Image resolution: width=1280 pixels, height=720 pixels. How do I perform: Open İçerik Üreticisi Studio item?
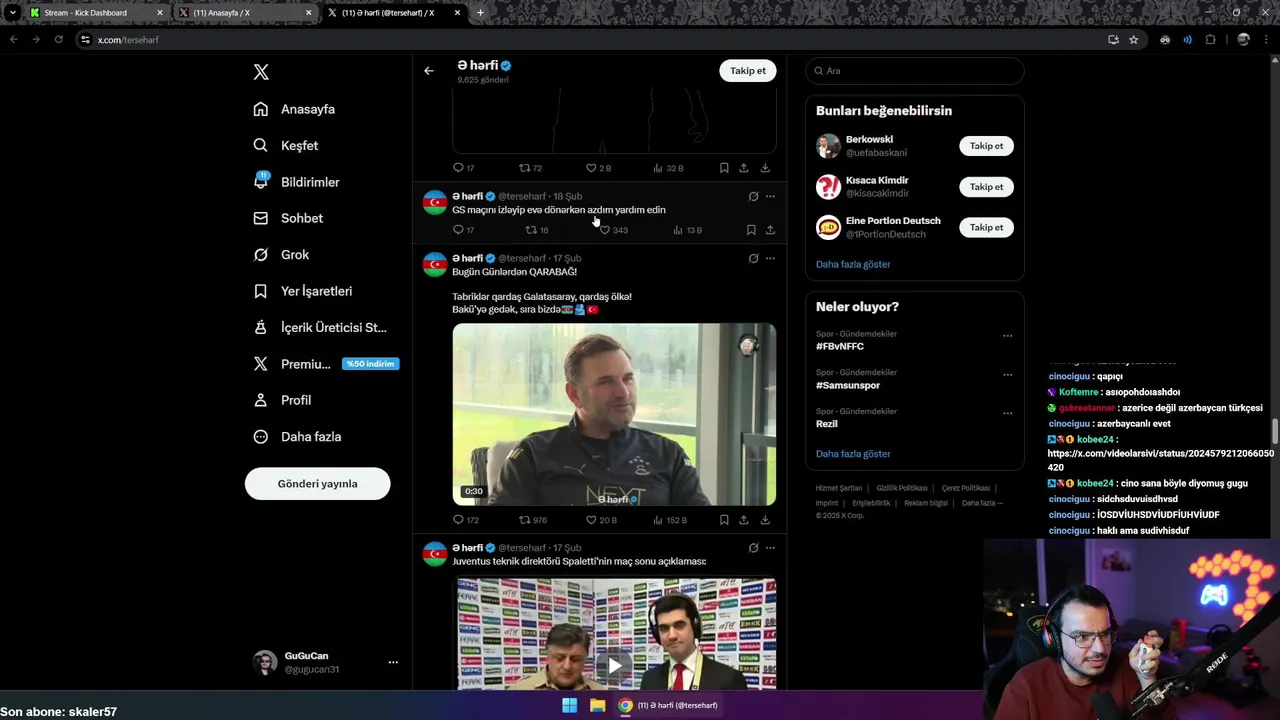click(320, 327)
